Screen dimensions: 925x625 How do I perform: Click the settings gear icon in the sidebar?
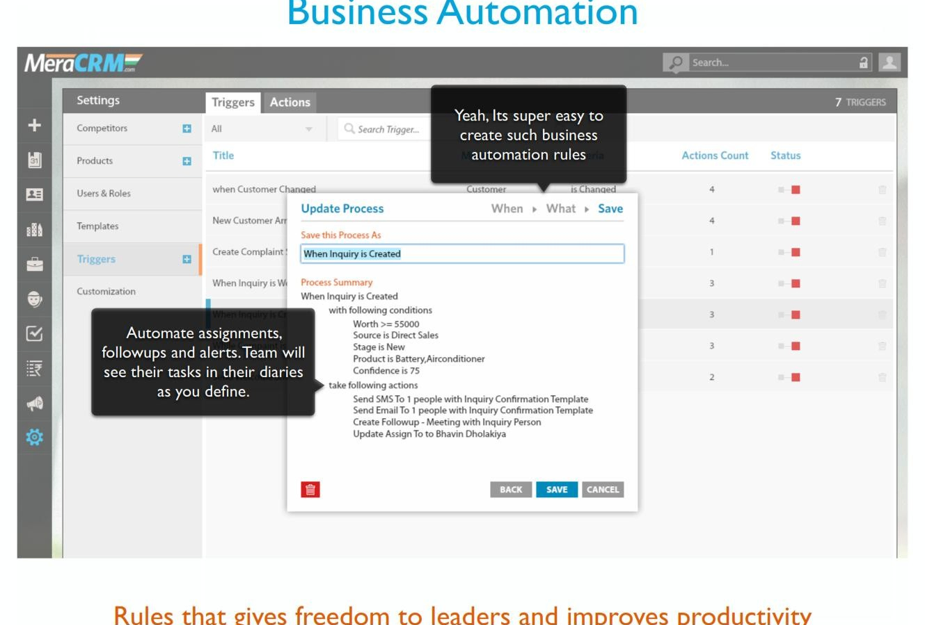click(x=34, y=437)
